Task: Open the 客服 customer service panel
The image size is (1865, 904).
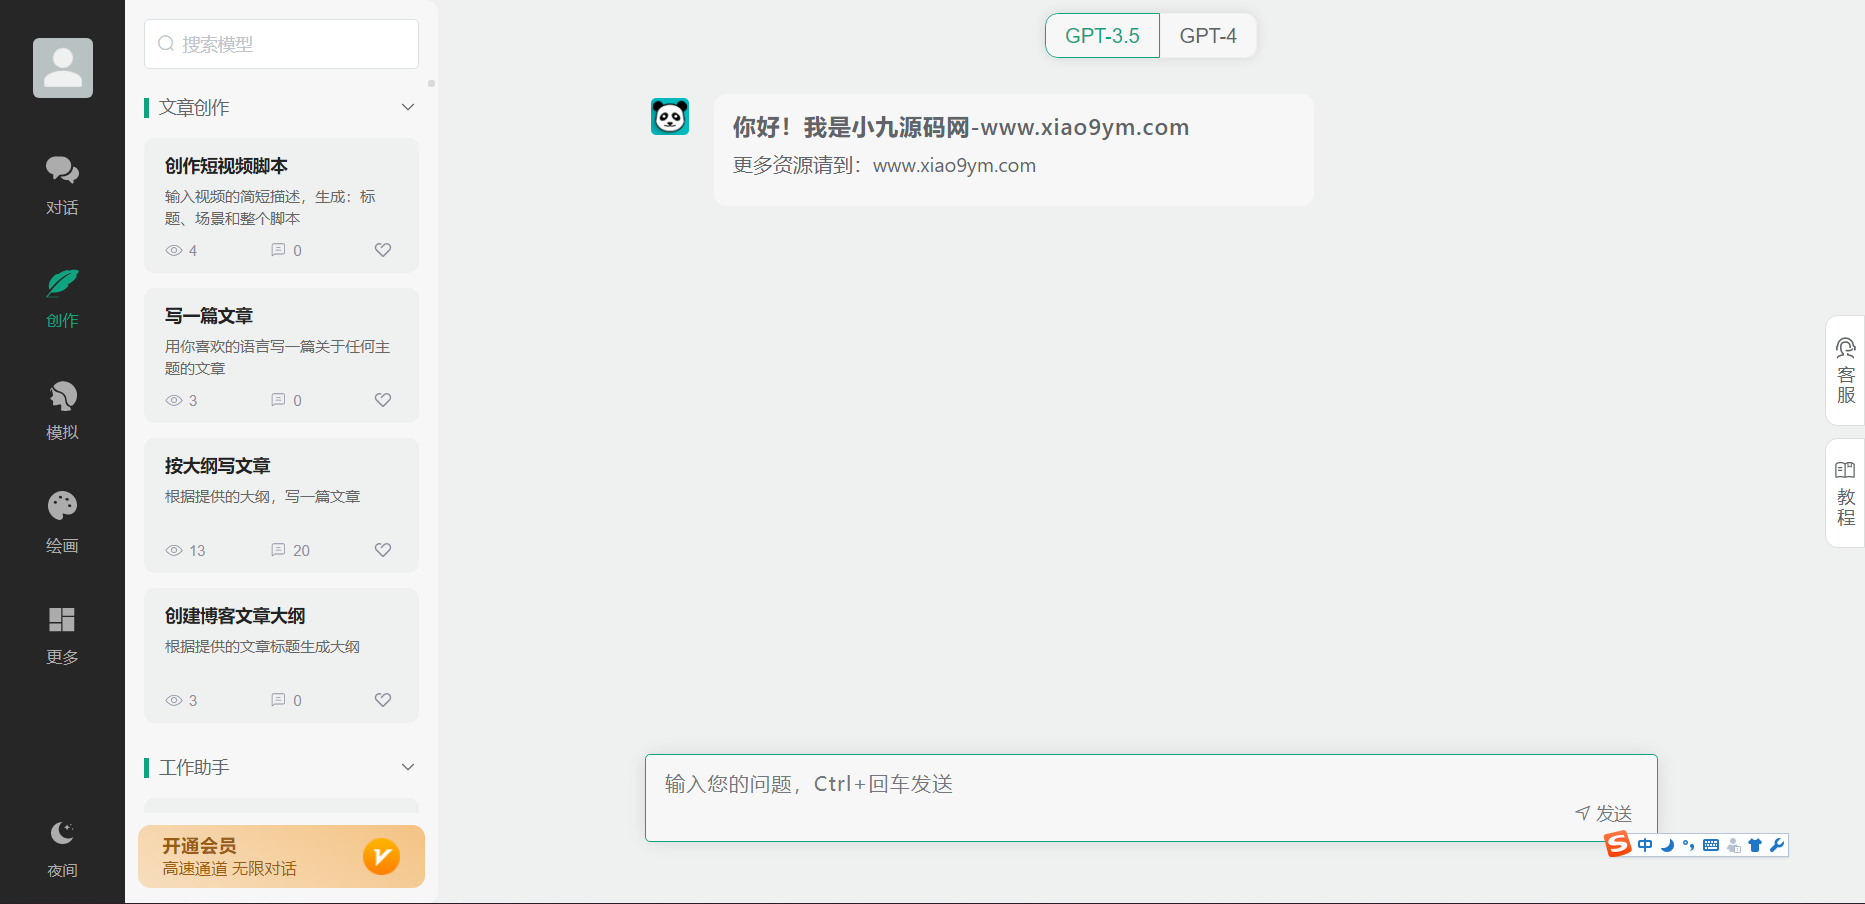Action: pyautogui.click(x=1845, y=371)
